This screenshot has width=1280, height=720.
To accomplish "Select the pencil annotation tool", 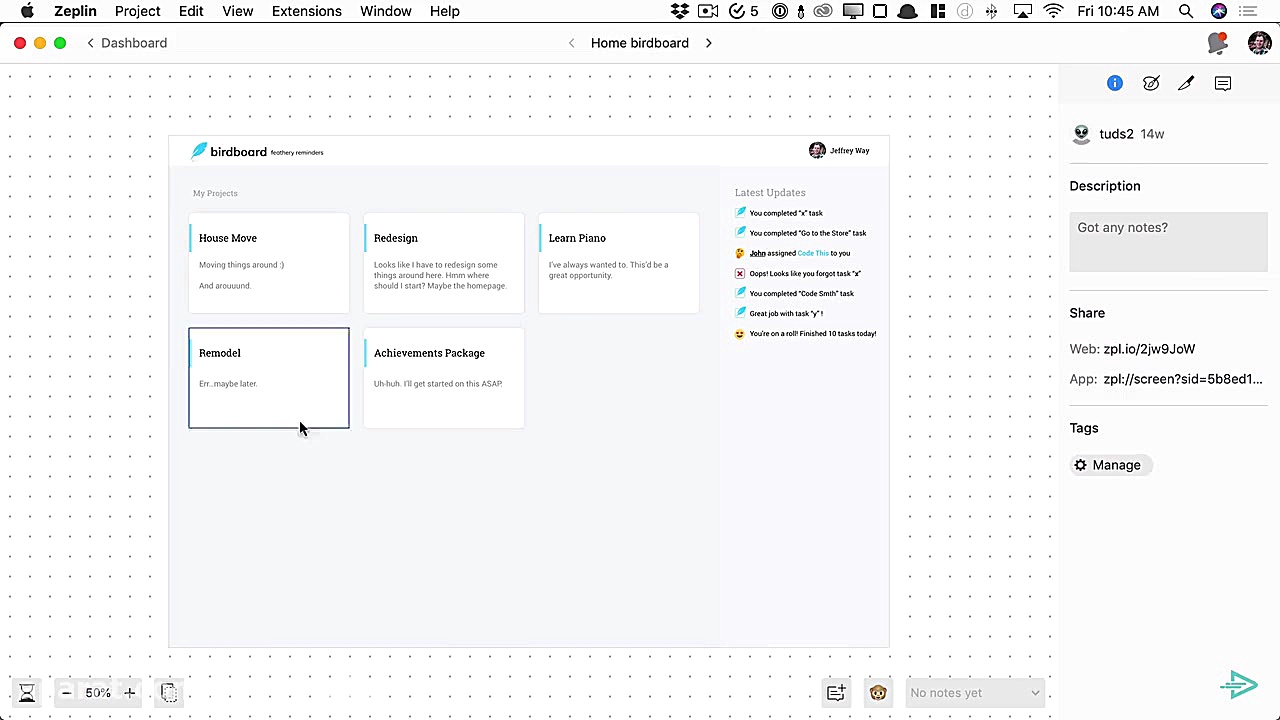I will (1186, 83).
